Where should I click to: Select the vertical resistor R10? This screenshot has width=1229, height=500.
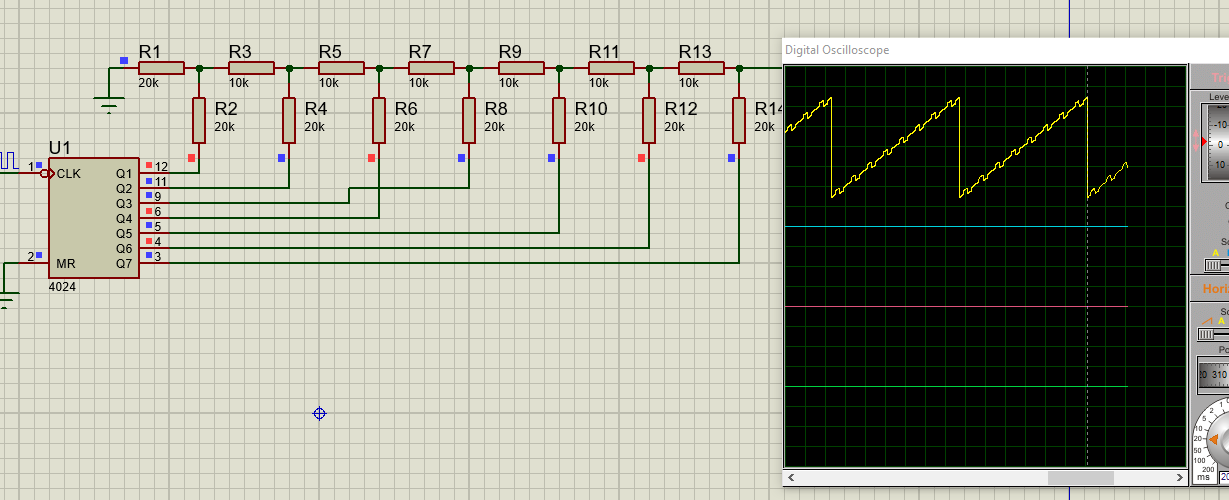[x=559, y=119]
